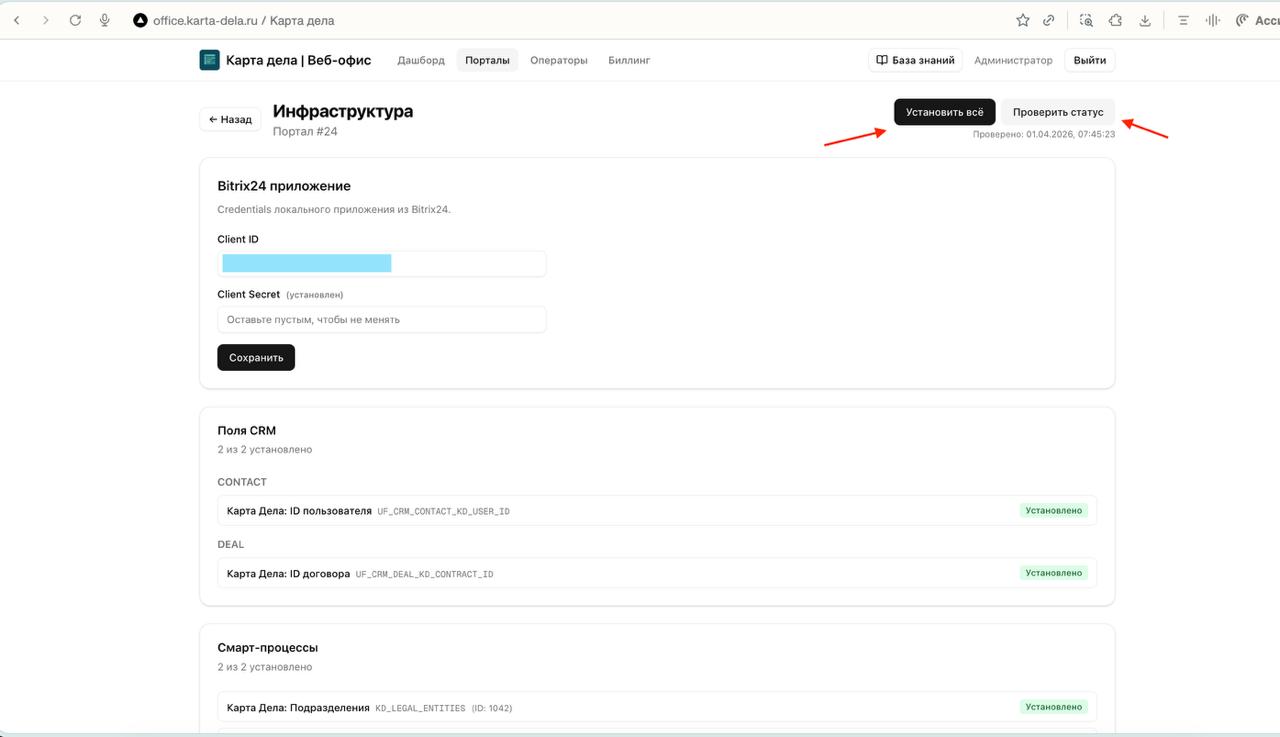Image resolution: width=1280 pixels, height=737 pixels.
Task: Open browser downloads arrow icon
Action: [1145, 20]
